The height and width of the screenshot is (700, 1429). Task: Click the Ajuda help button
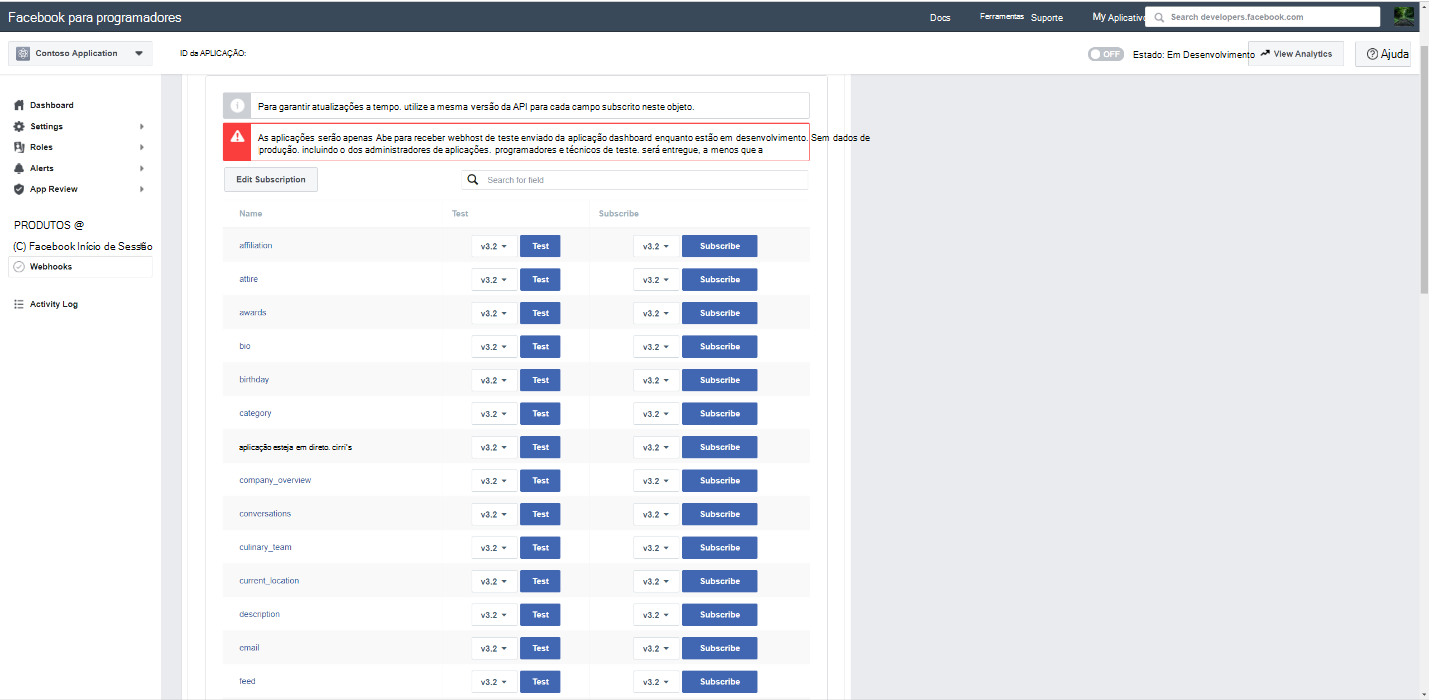tap(1383, 54)
